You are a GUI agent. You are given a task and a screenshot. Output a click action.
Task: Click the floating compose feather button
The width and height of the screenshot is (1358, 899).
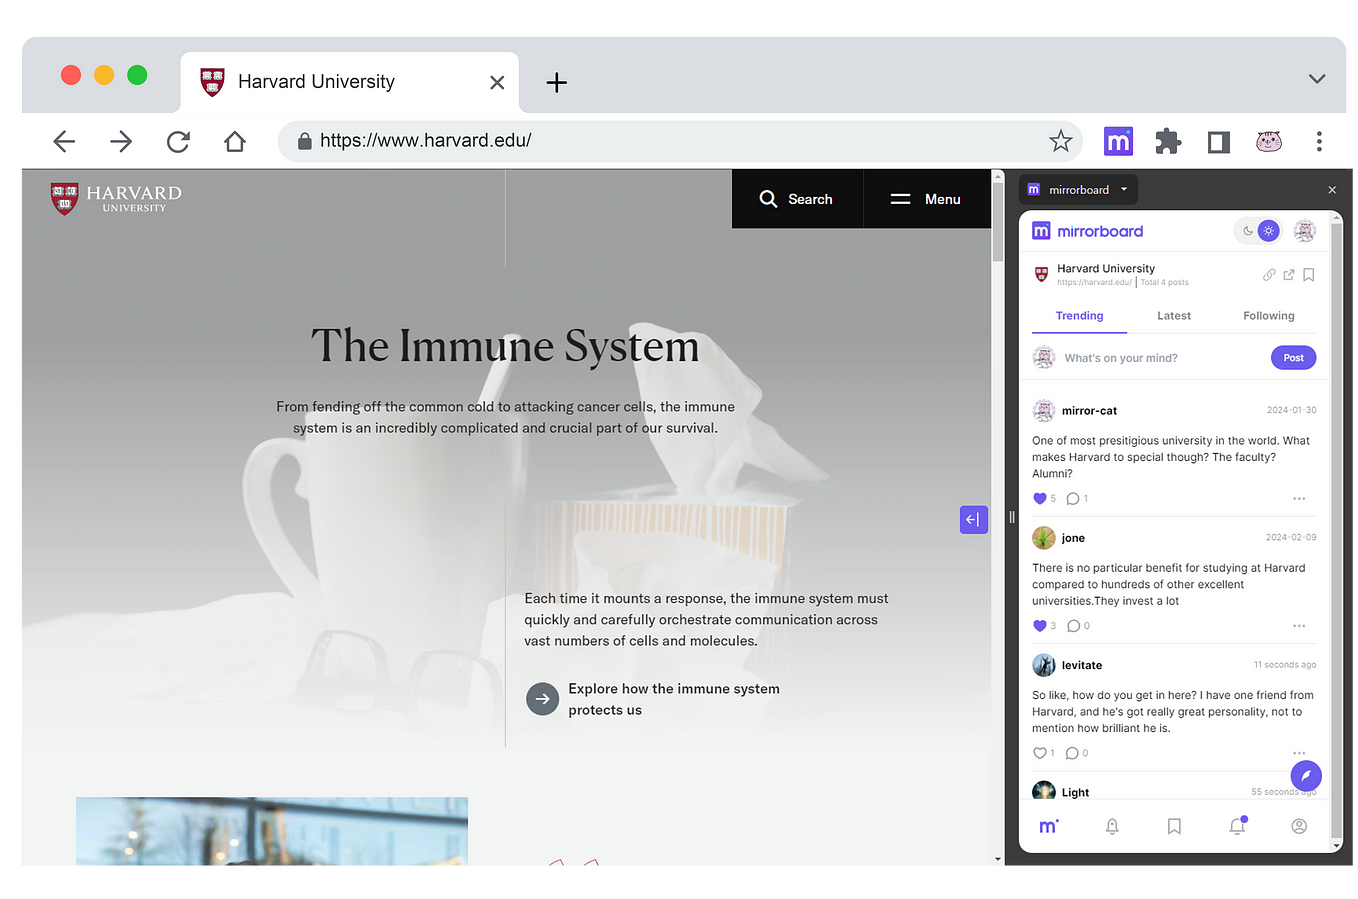tap(1306, 776)
